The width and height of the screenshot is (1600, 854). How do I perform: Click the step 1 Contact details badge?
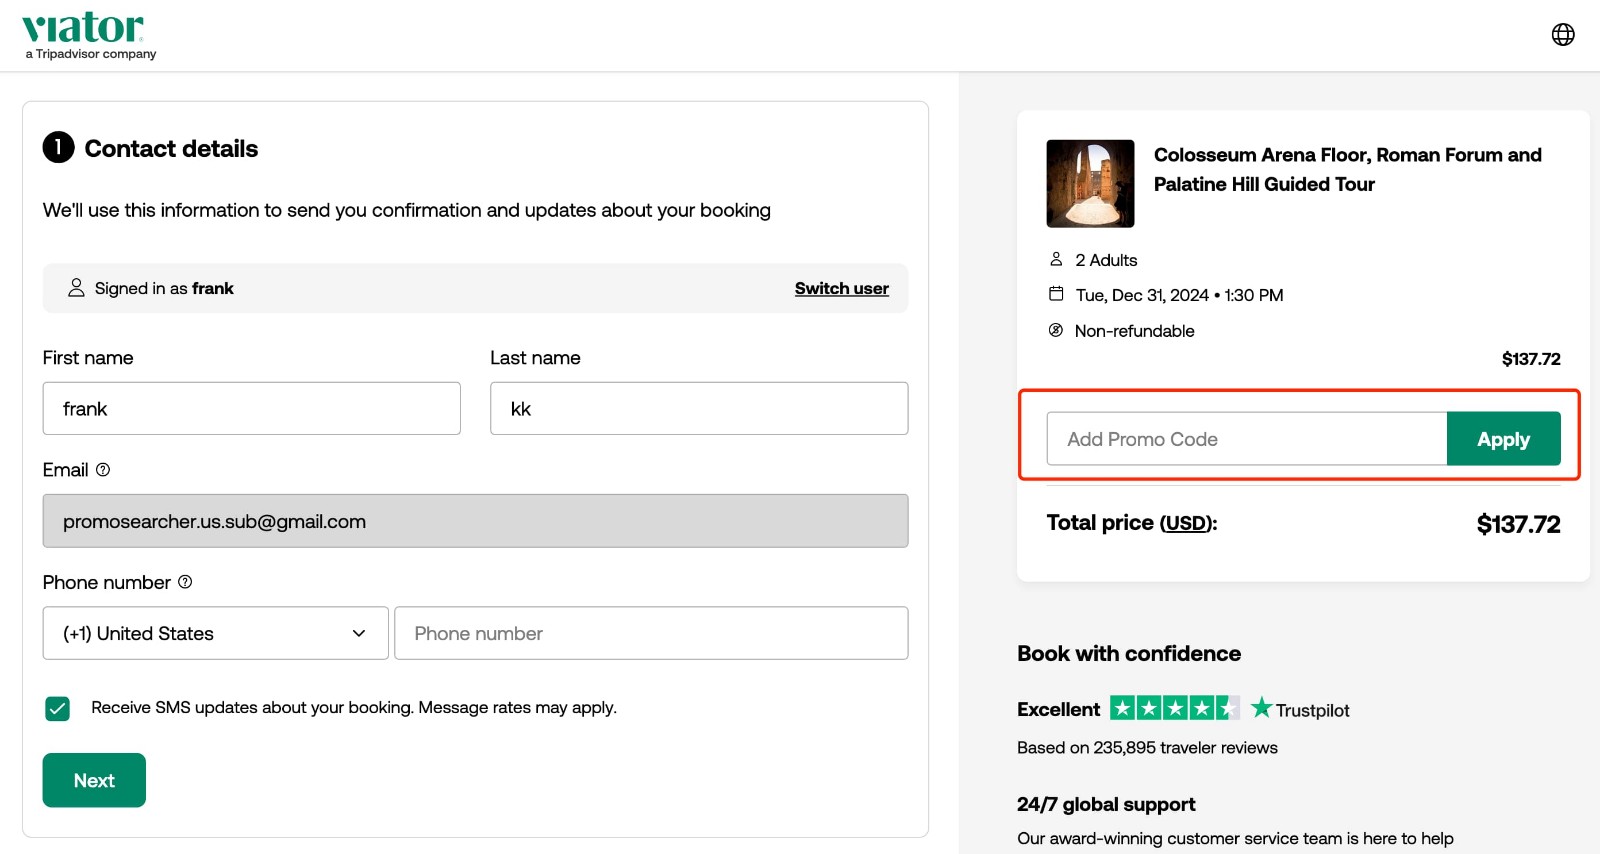click(58, 147)
